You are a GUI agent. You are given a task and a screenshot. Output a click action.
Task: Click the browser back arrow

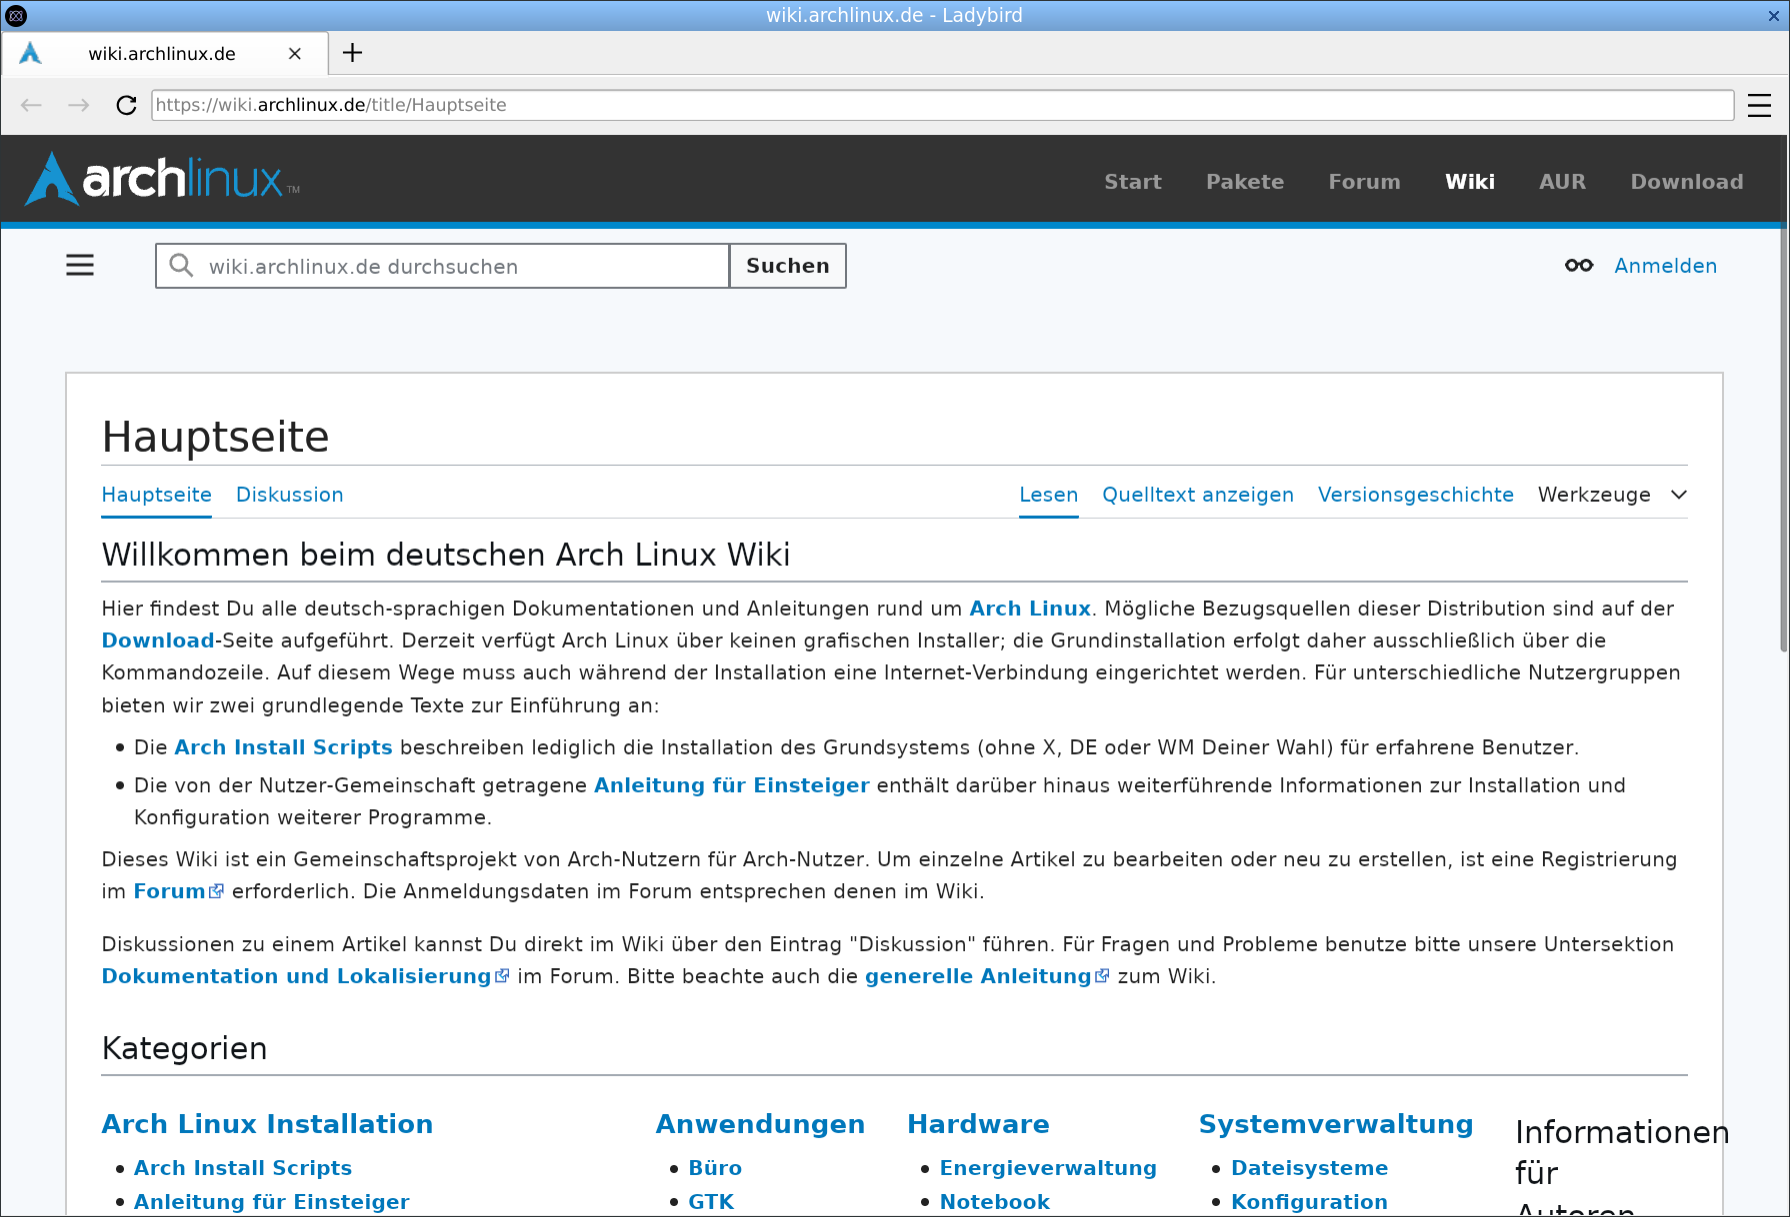(31, 105)
